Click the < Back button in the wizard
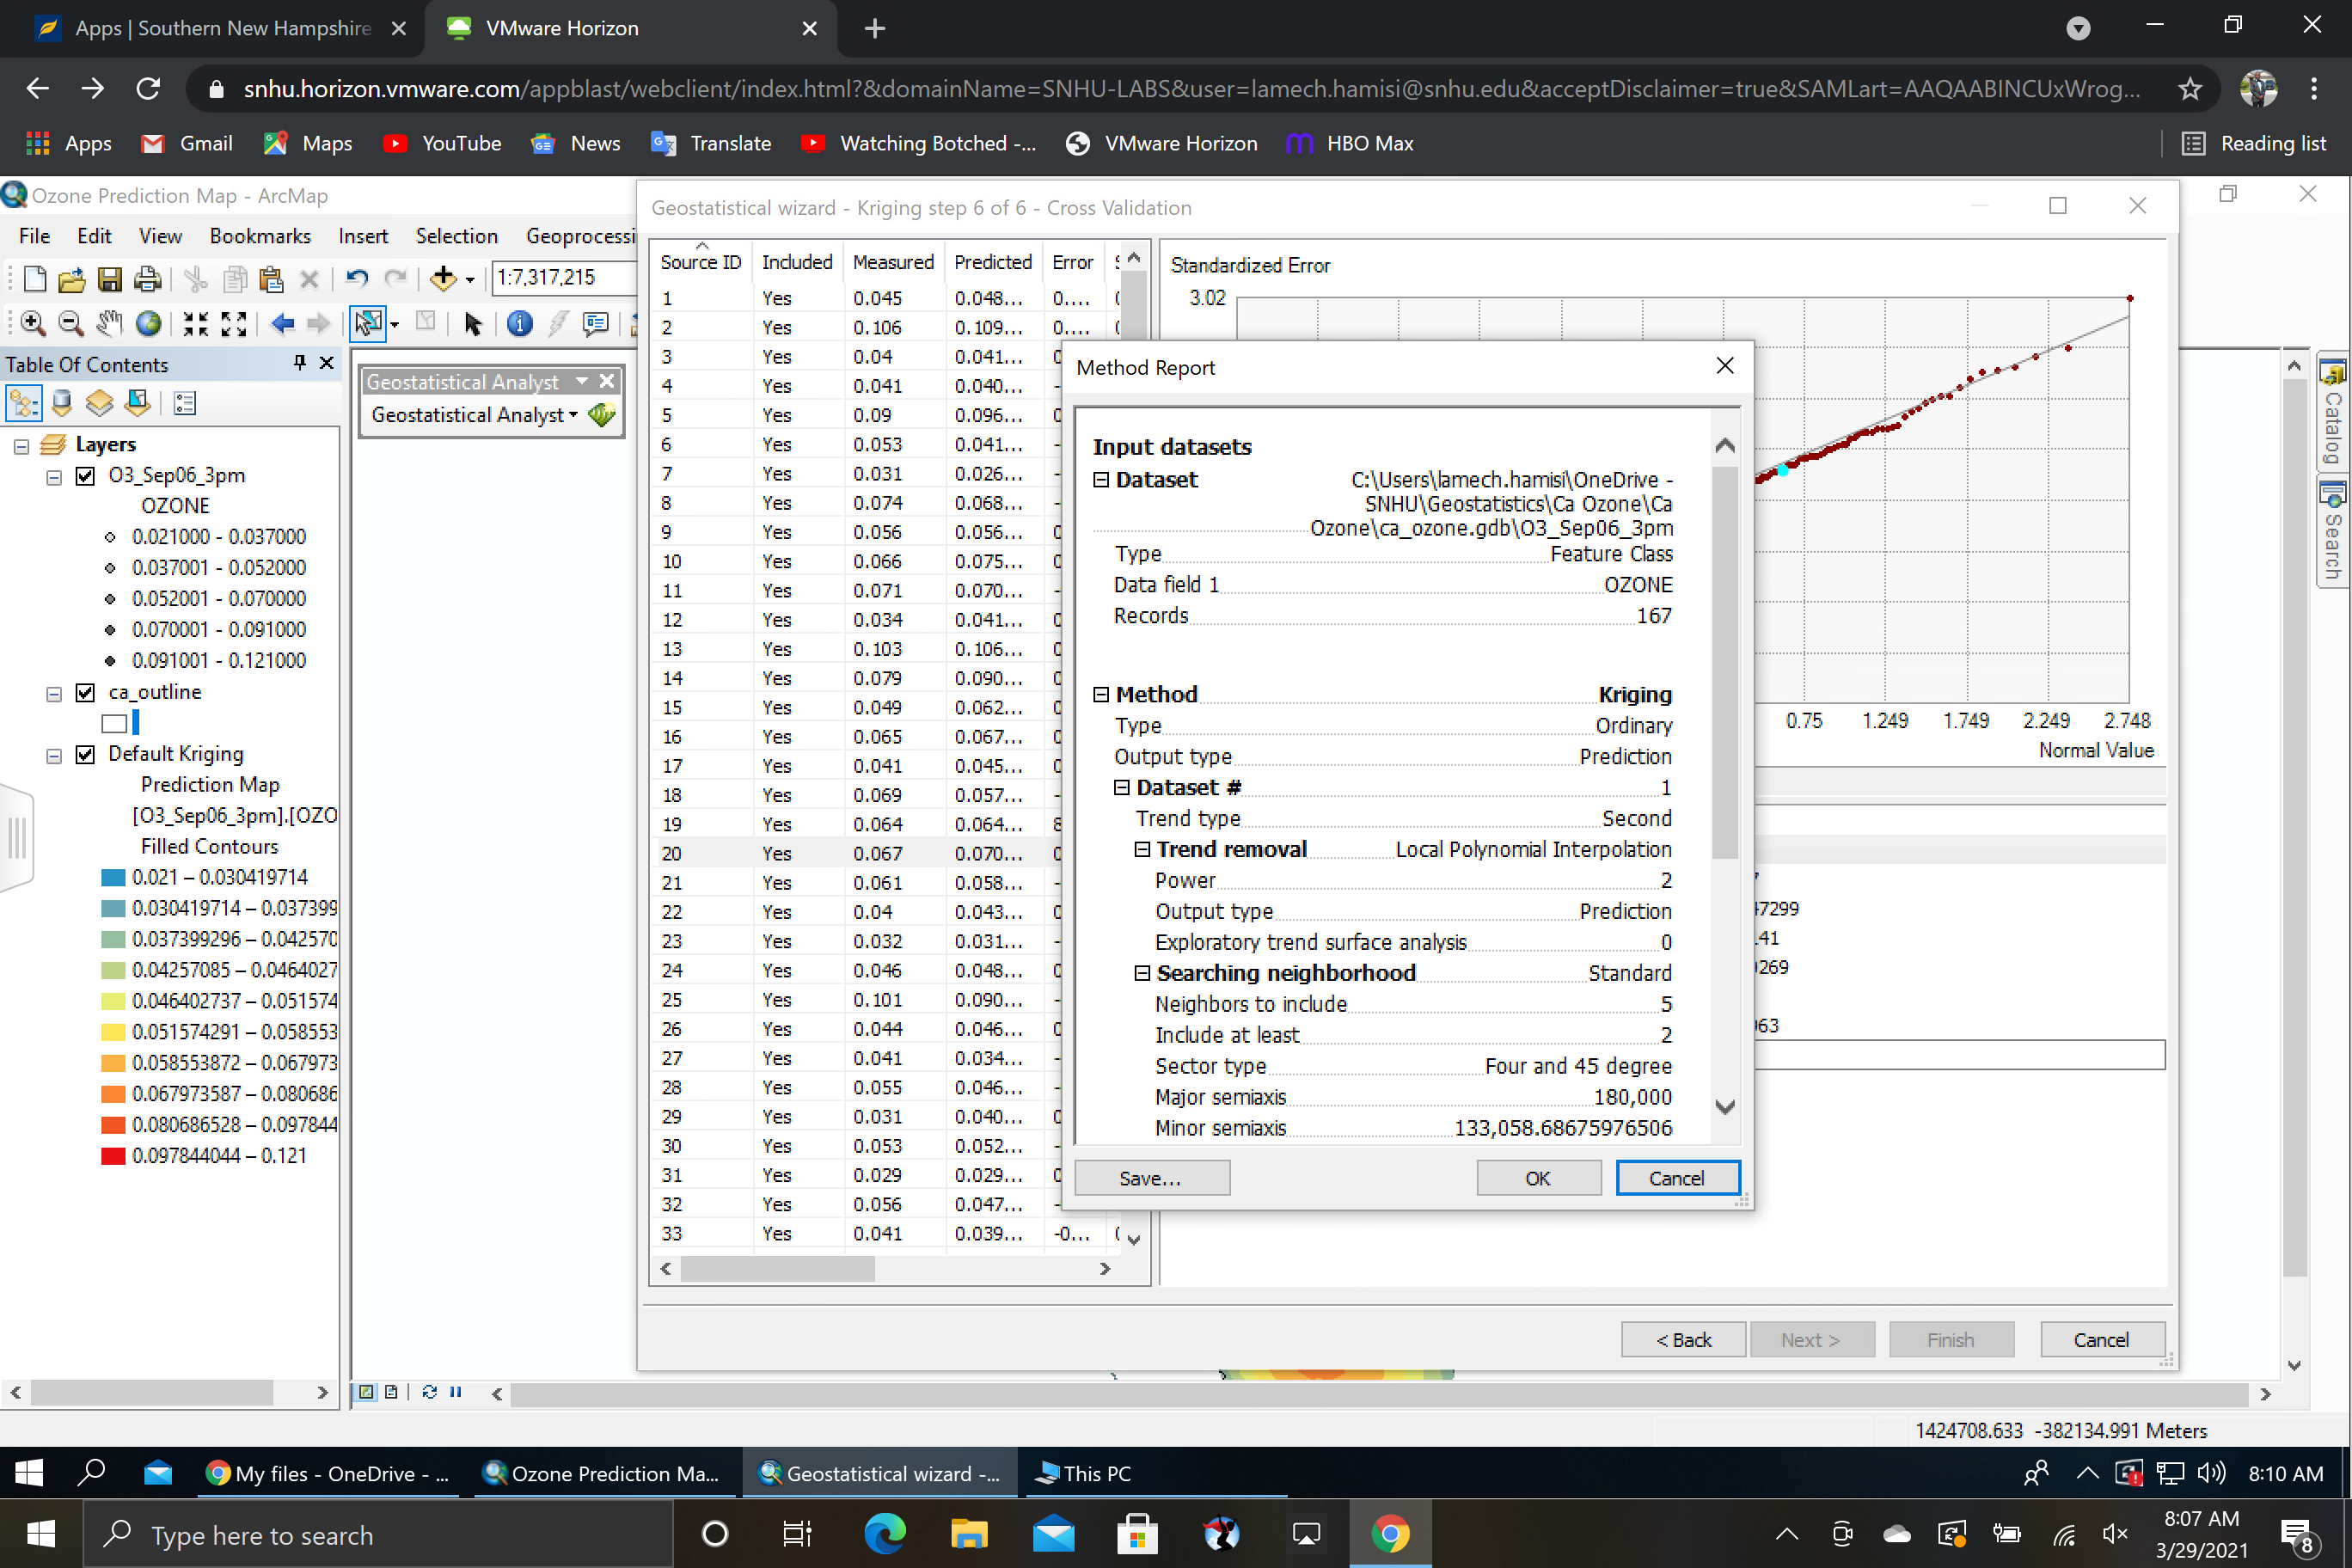2352x1568 pixels. [1683, 1340]
